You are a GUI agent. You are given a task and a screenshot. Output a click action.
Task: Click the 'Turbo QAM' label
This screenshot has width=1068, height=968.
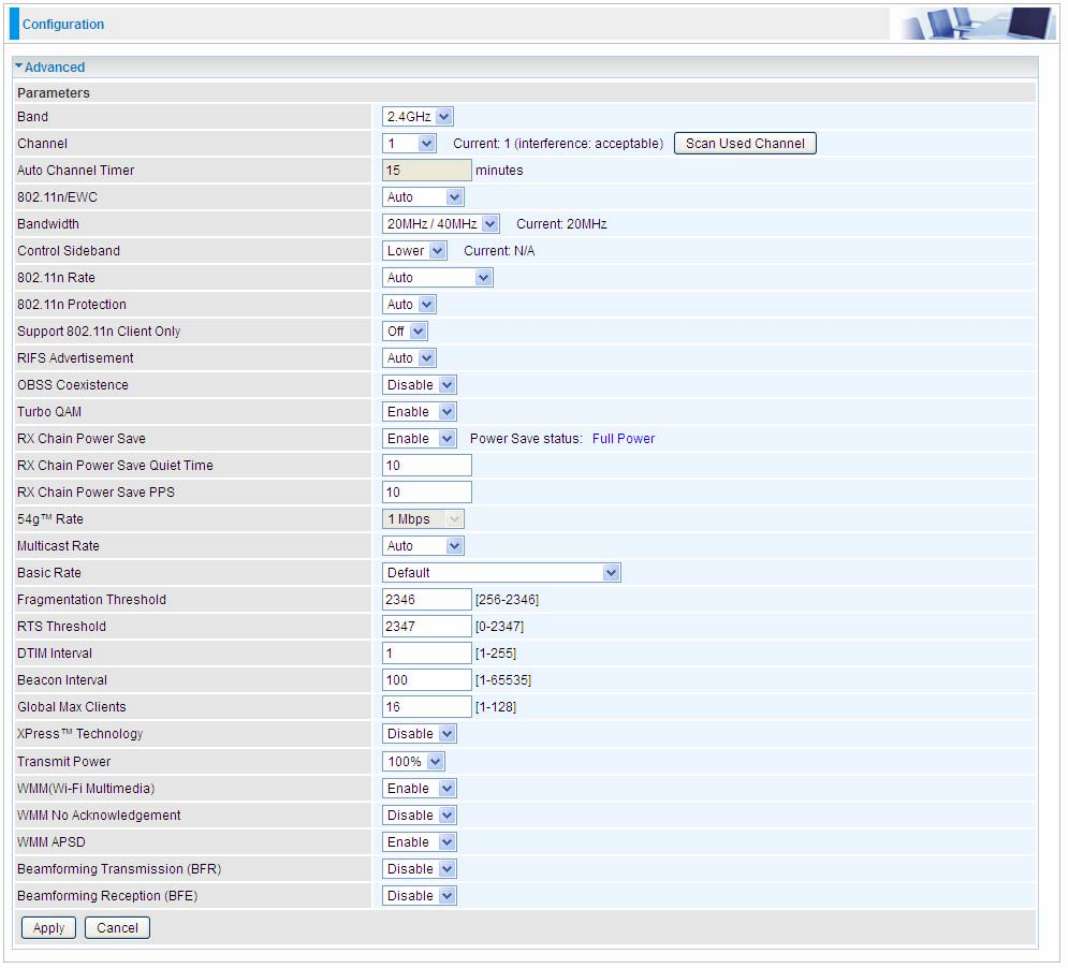(x=49, y=412)
